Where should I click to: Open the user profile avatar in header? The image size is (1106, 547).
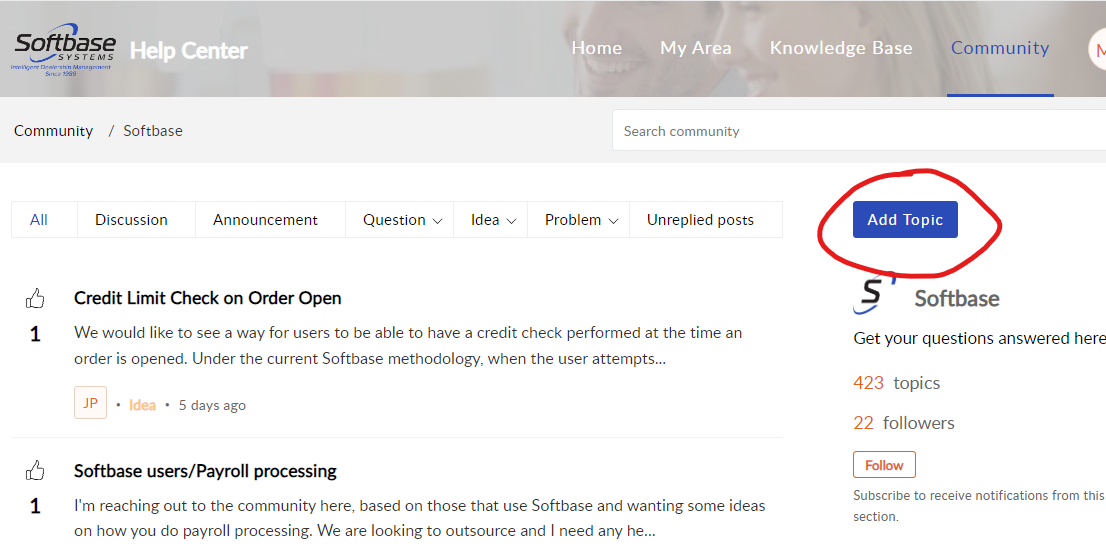click(1097, 49)
